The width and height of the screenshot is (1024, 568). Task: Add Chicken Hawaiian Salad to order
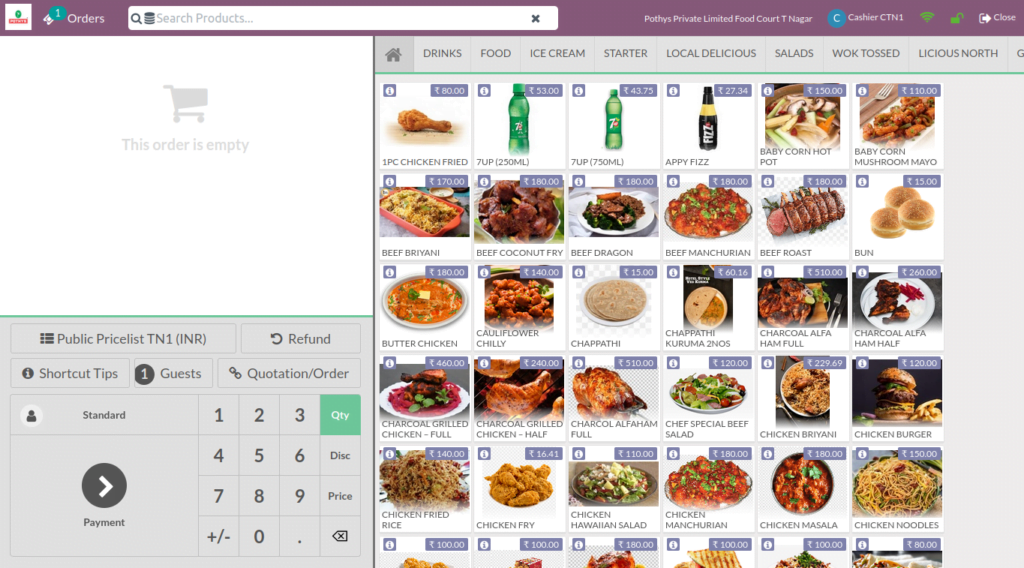coord(613,489)
